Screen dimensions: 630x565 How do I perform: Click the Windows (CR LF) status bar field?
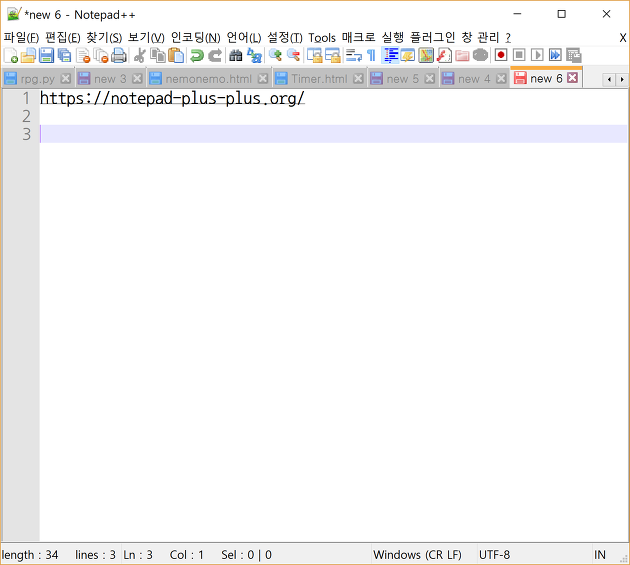(x=417, y=555)
